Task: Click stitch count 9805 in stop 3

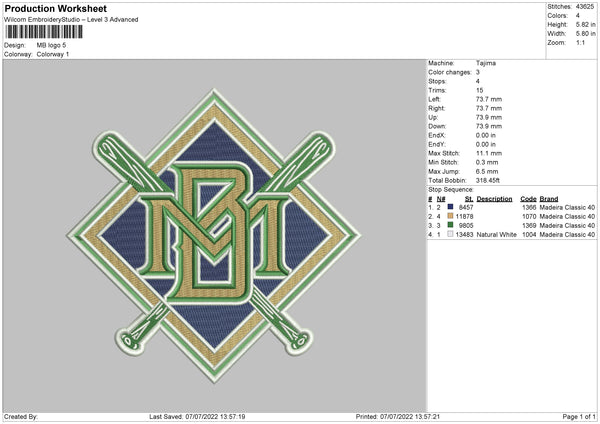Action: pyautogui.click(x=466, y=226)
